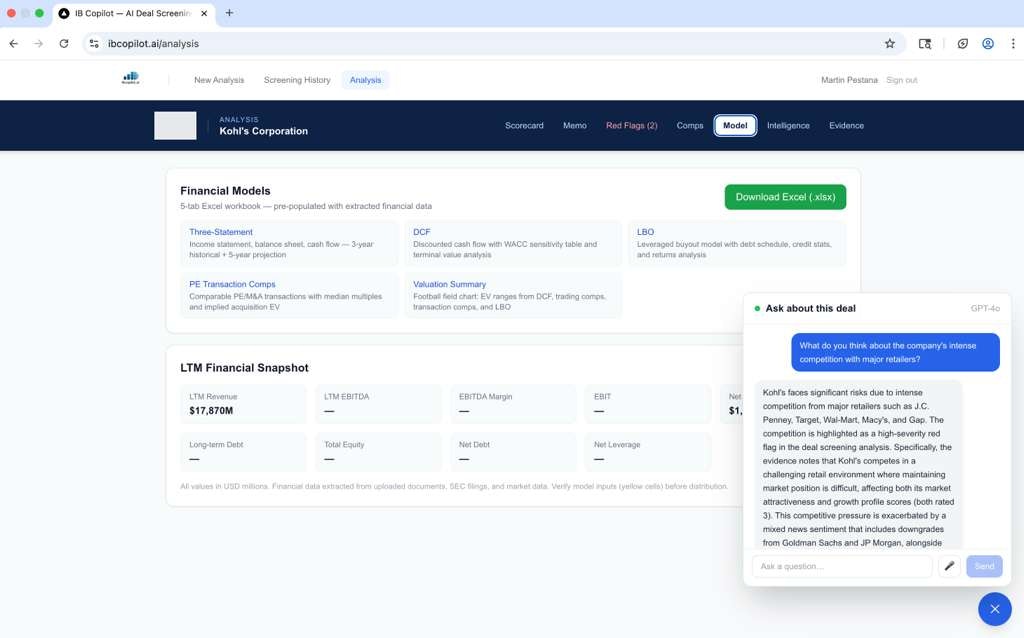Image resolution: width=1024 pixels, height=638 pixels.
Task: Select the Net Leverage tile
Action: point(648,452)
